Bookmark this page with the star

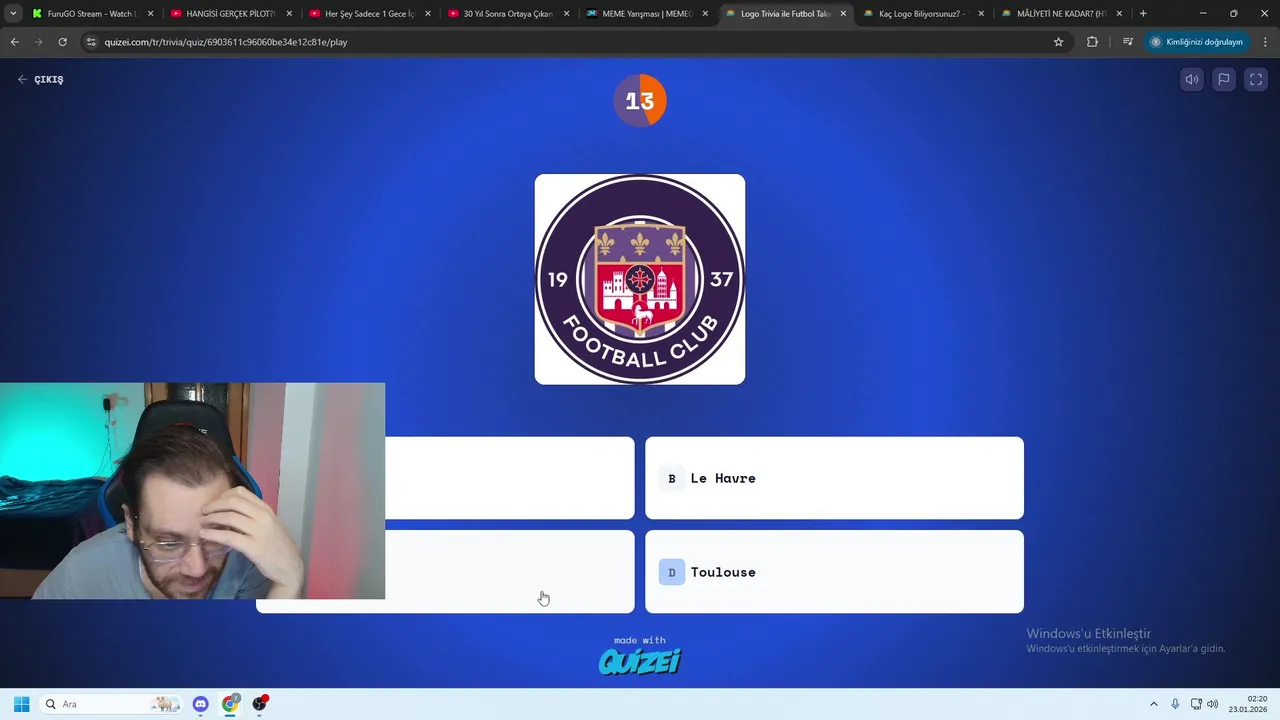(1058, 42)
